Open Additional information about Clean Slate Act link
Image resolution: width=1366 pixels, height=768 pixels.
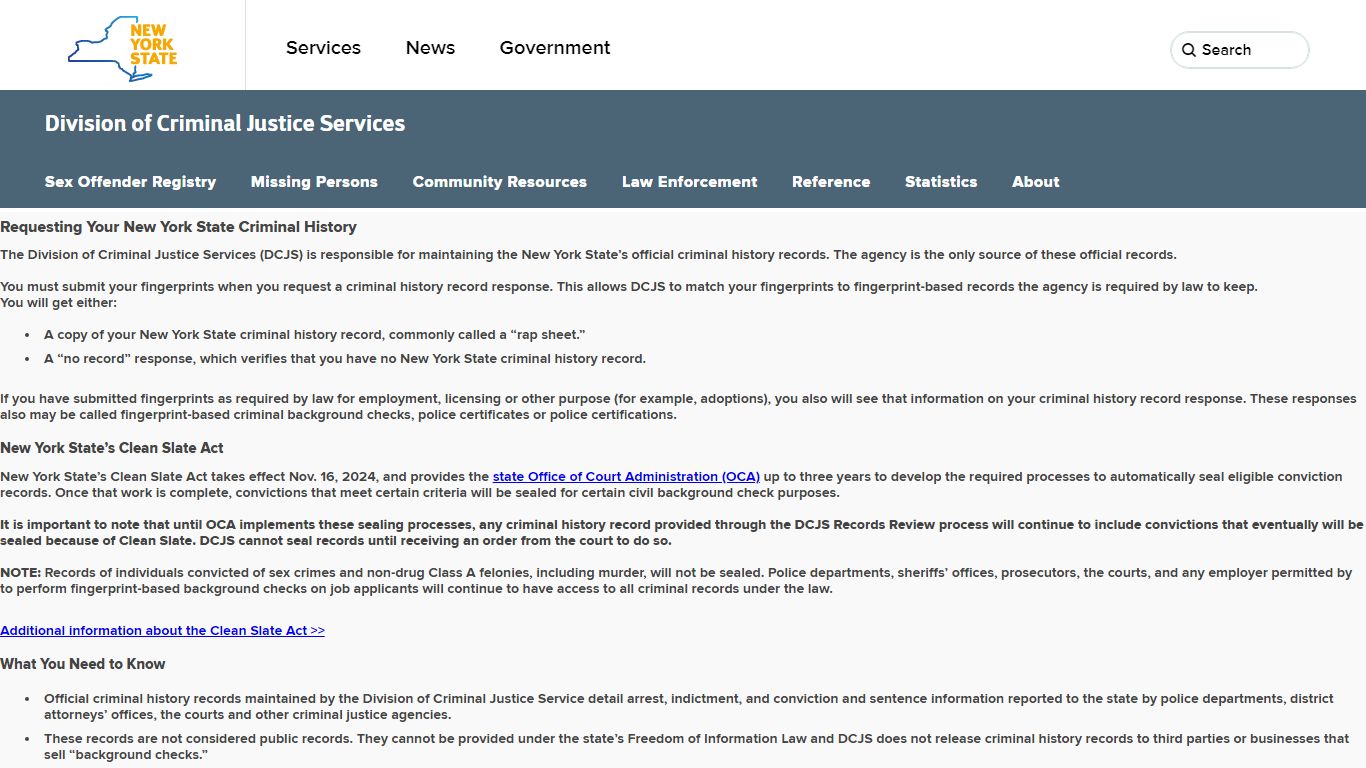click(162, 631)
